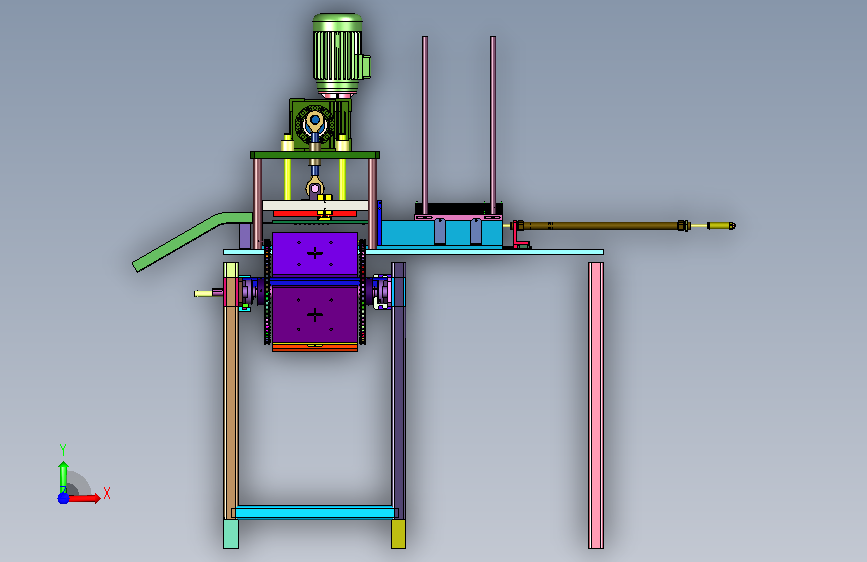Select the yellow rod tip at far right

point(721,226)
